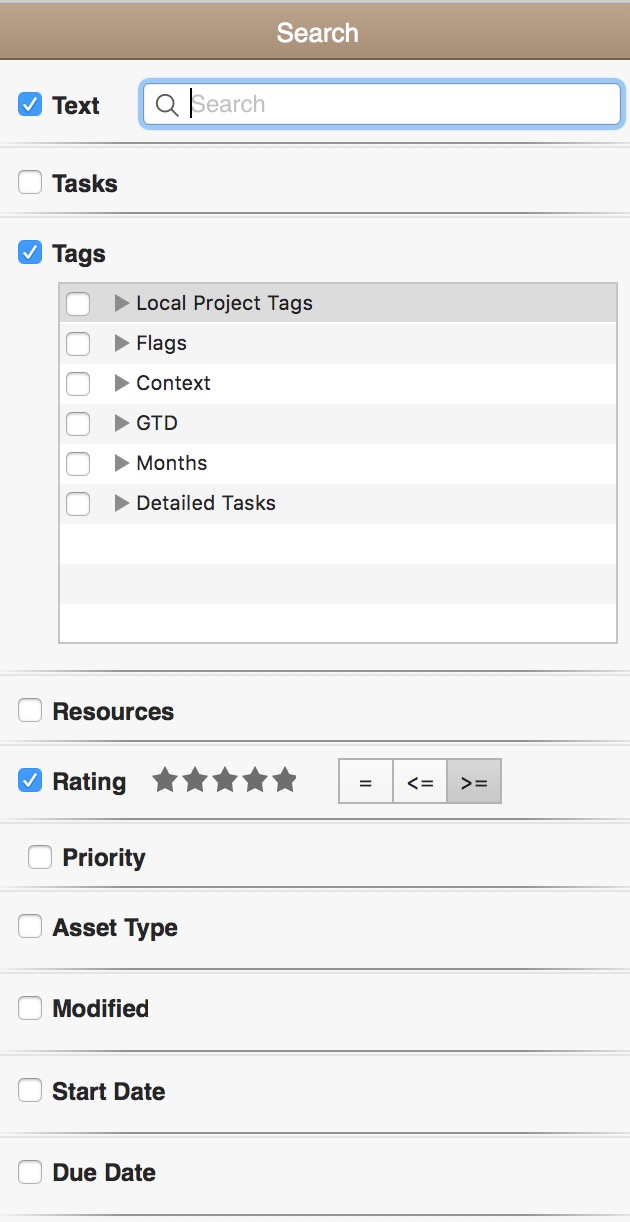Click into the Search text field
This screenshot has height=1222, width=630.
(382, 104)
